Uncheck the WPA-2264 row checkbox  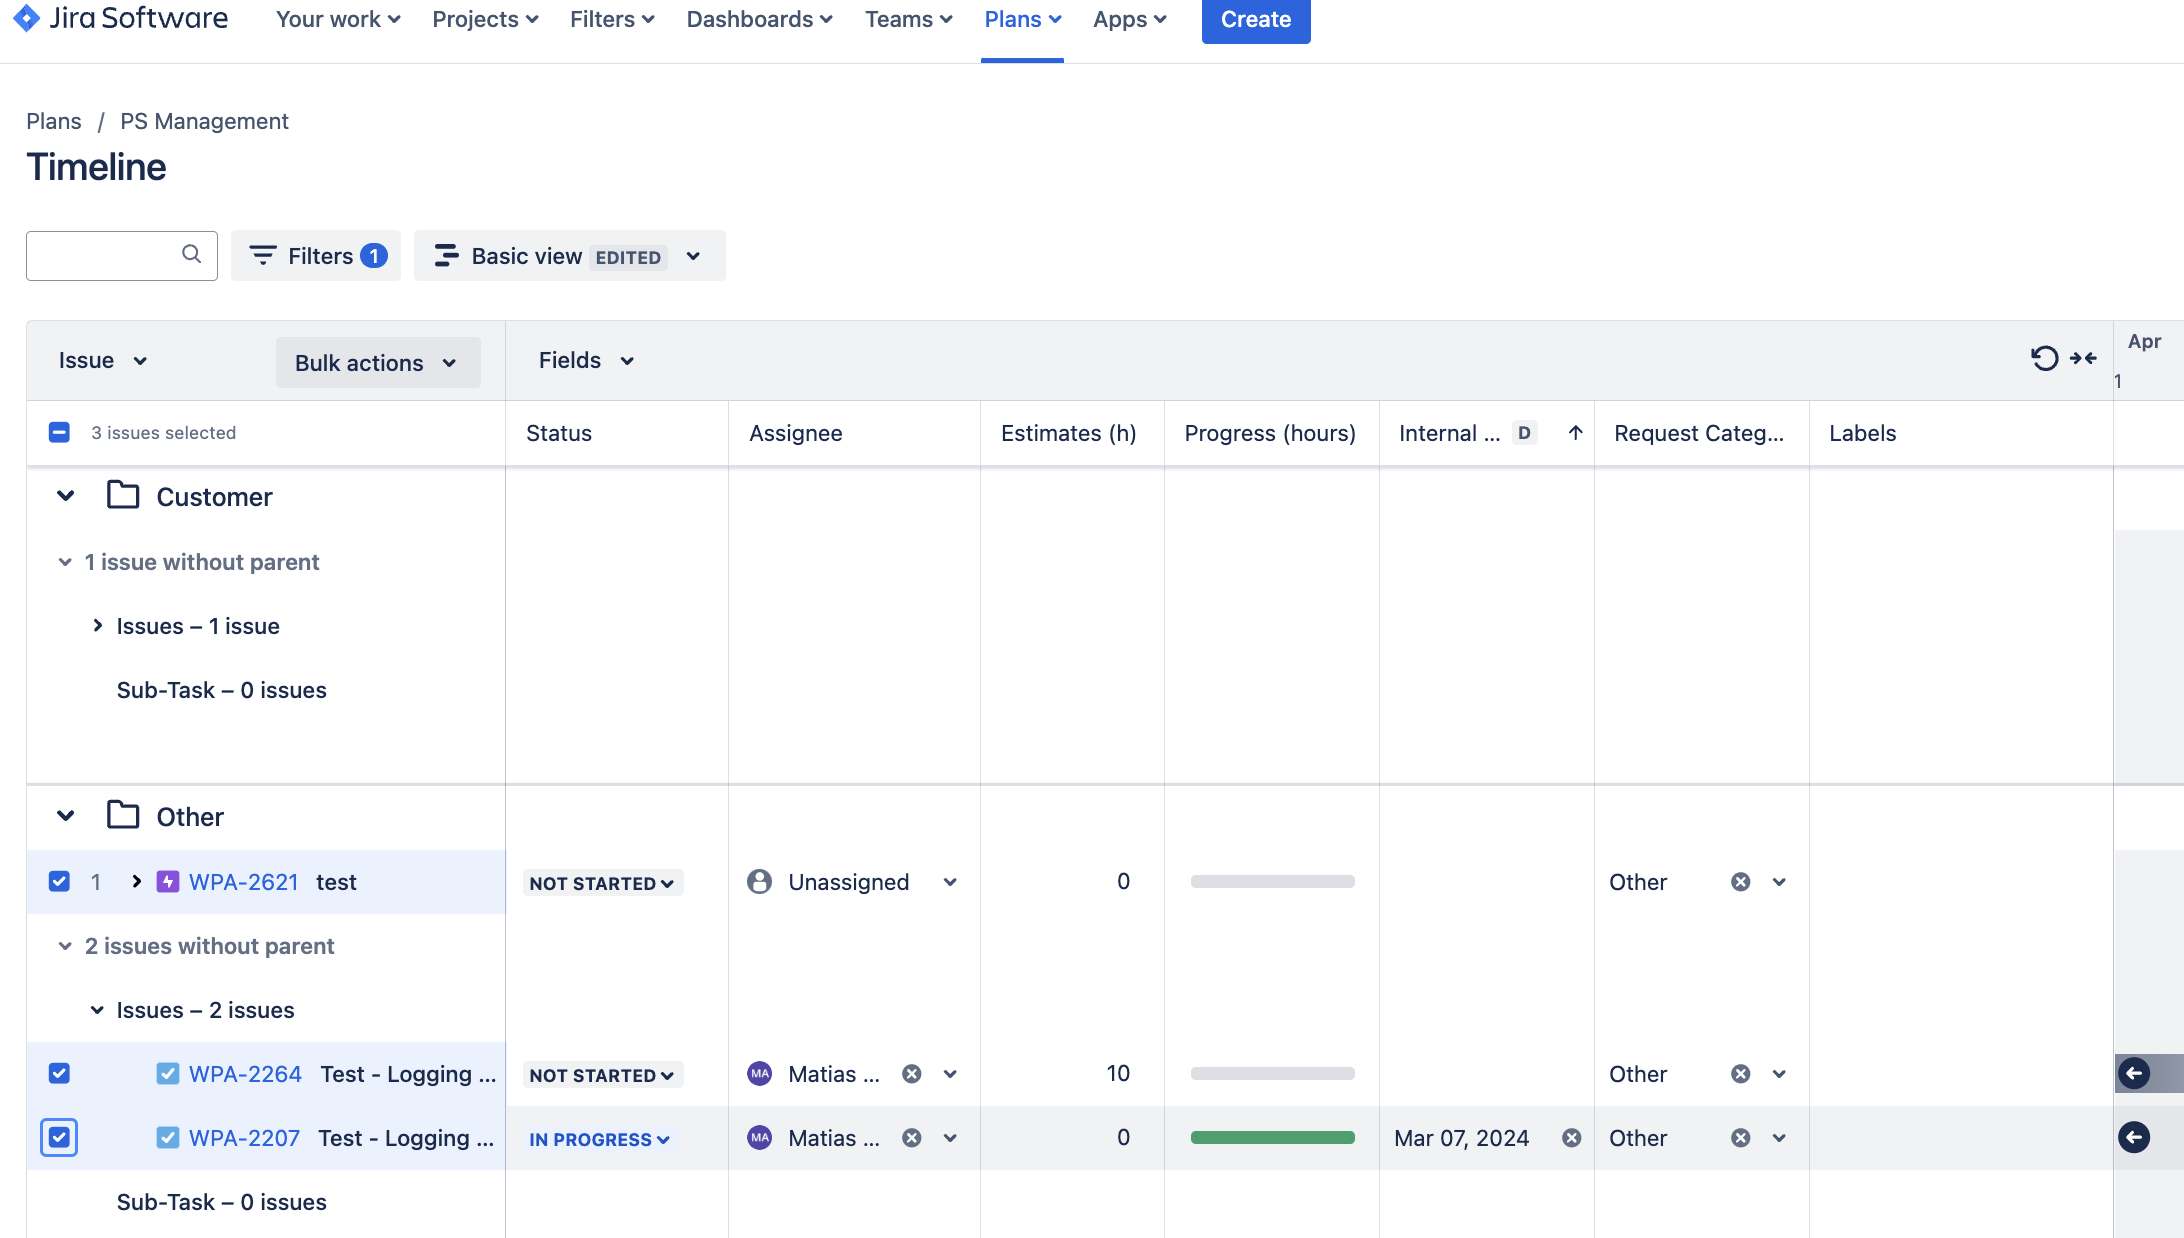(x=59, y=1073)
